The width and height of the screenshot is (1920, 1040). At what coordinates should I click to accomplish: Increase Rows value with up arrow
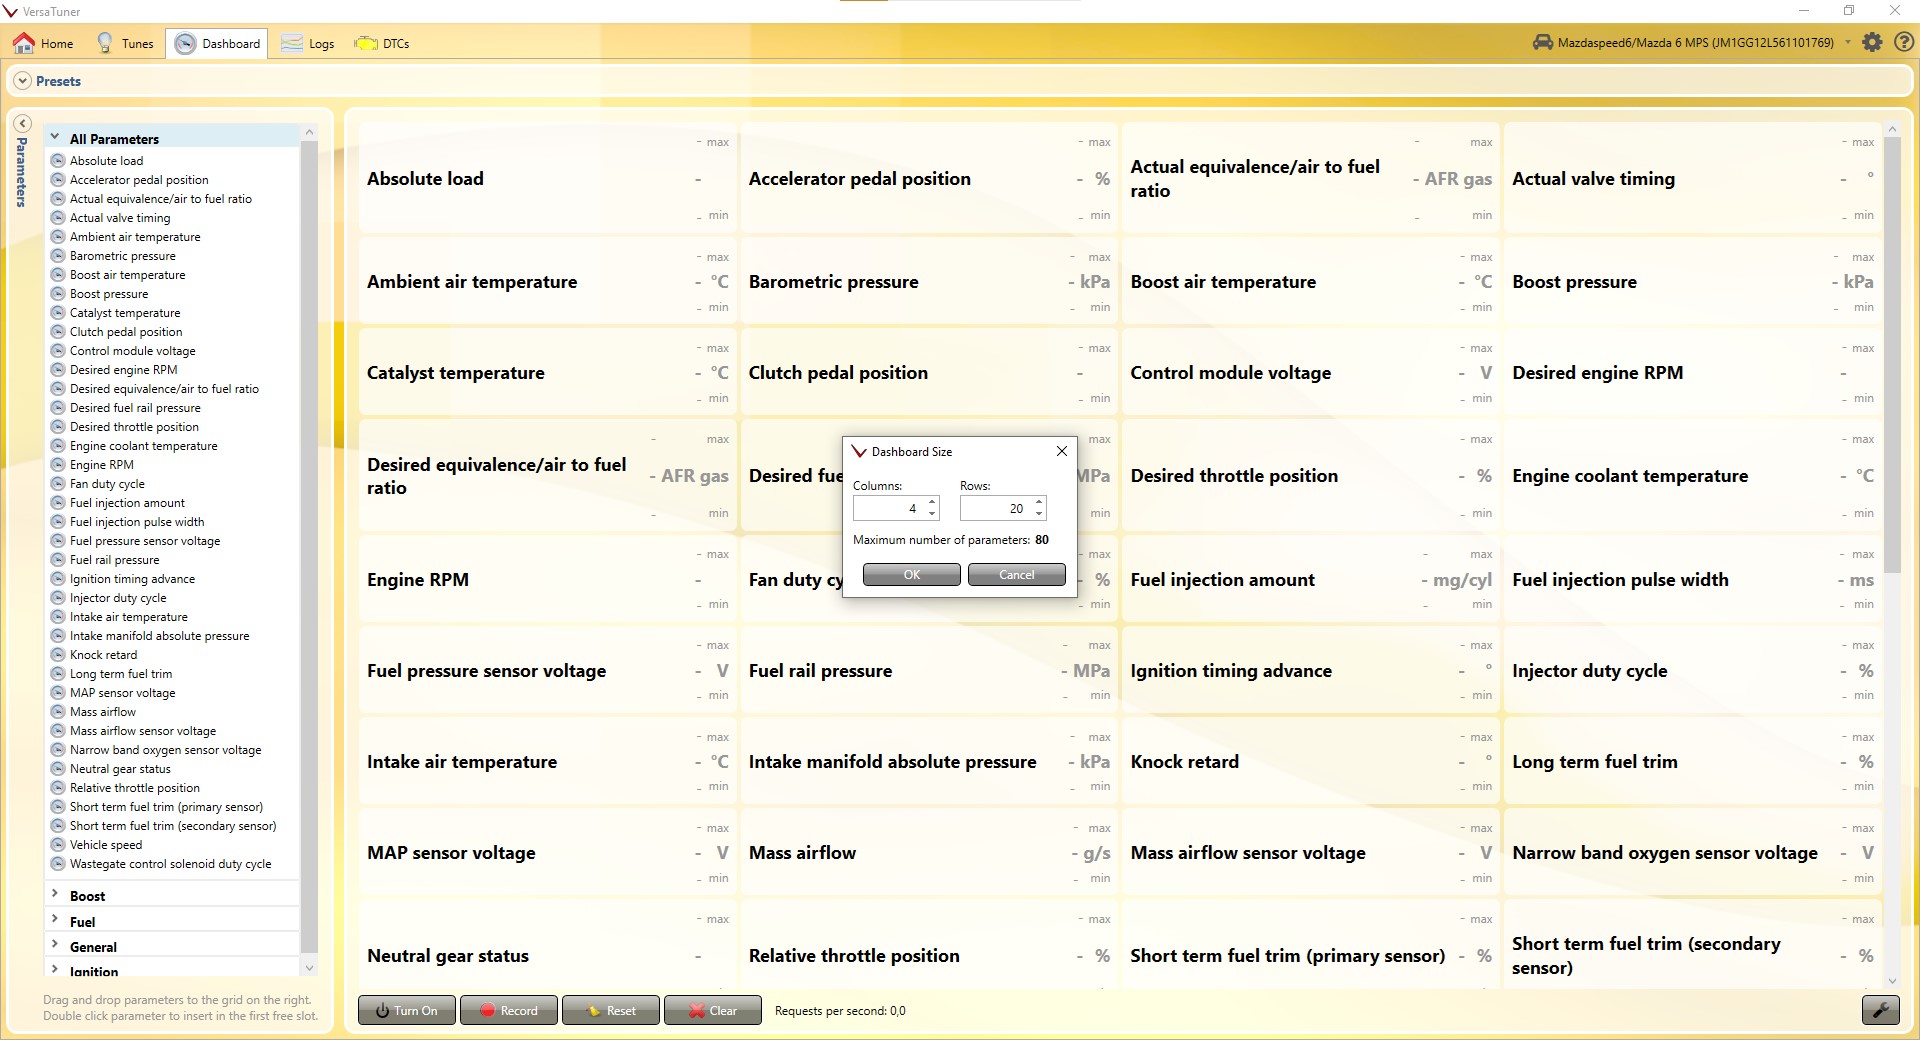pyautogui.click(x=1039, y=502)
